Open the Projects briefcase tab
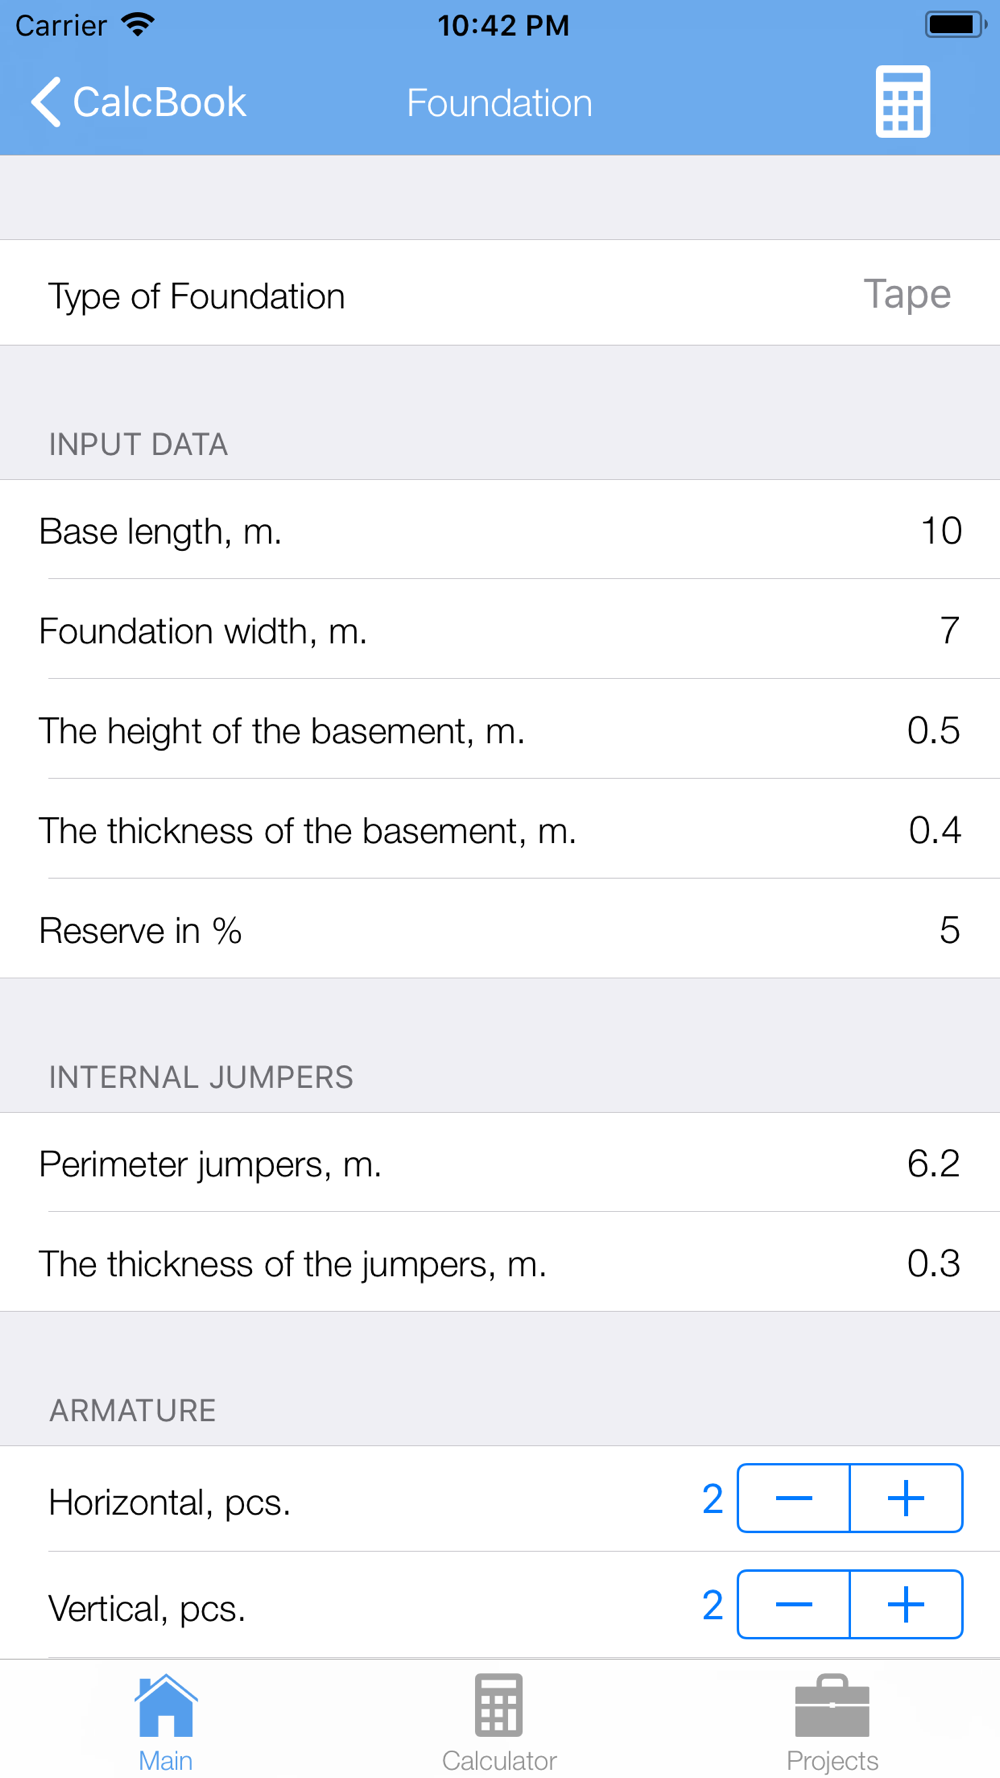The image size is (1000, 1778). click(x=832, y=1723)
